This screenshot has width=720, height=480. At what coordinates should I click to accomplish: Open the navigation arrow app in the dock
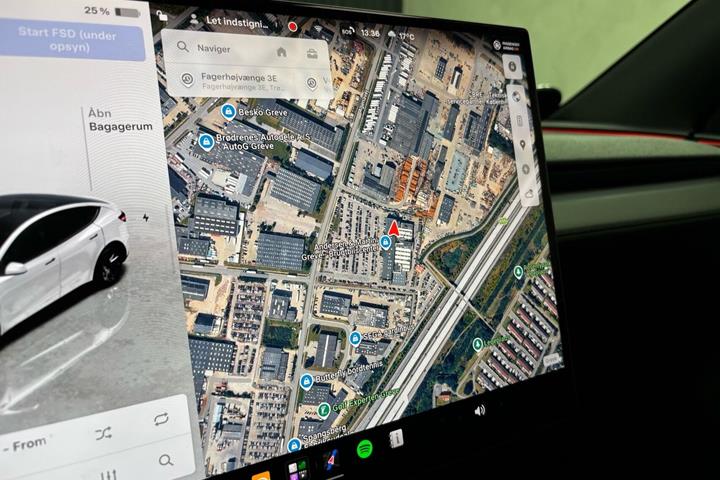(331, 459)
